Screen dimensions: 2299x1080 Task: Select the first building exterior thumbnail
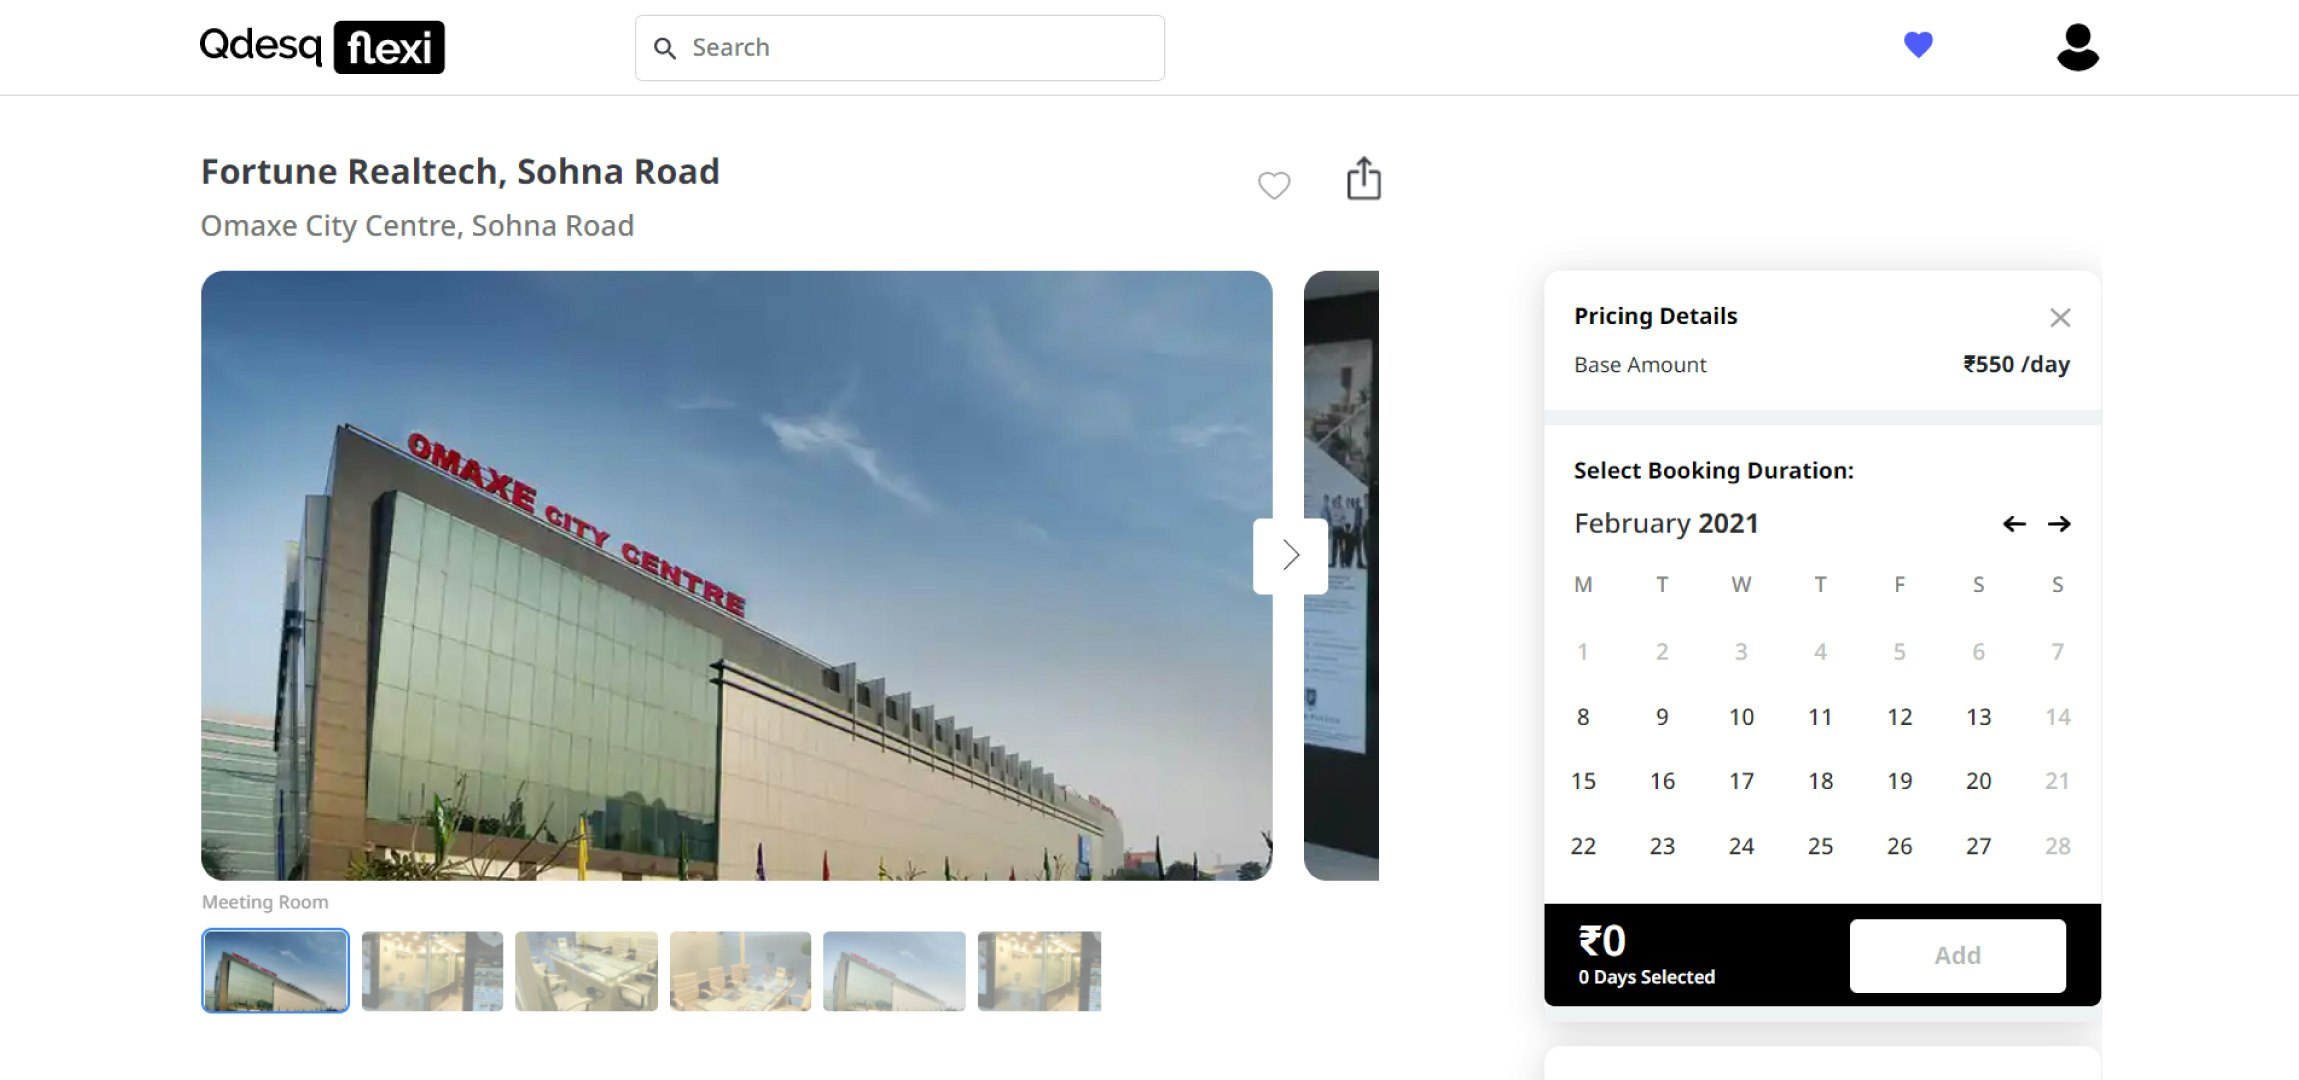click(275, 971)
